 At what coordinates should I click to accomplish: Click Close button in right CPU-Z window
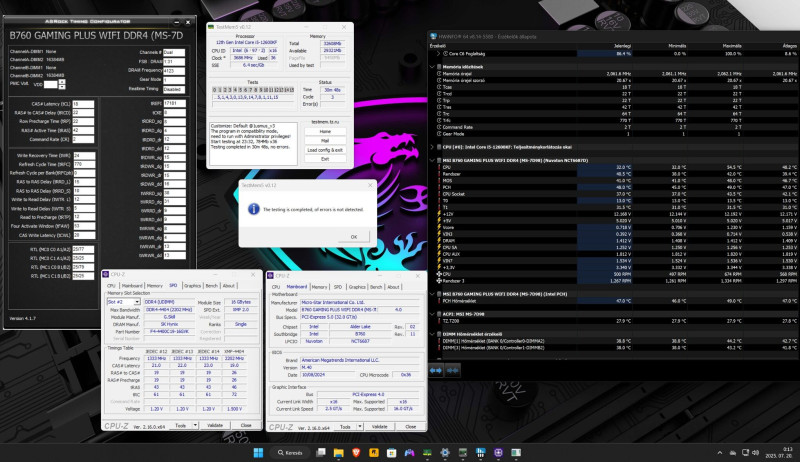[x=411, y=426]
